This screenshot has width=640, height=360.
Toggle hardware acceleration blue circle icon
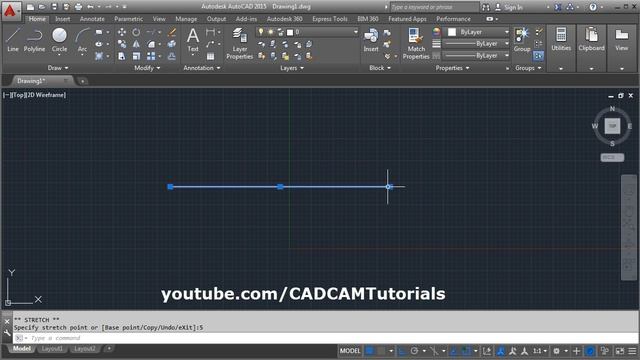[x=590, y=351]
